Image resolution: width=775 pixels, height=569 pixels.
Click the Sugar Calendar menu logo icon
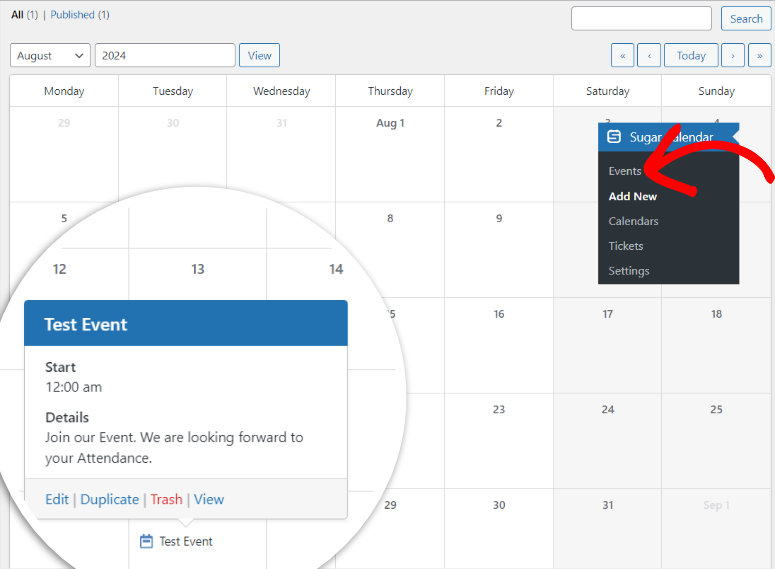[x=613, y=136]
